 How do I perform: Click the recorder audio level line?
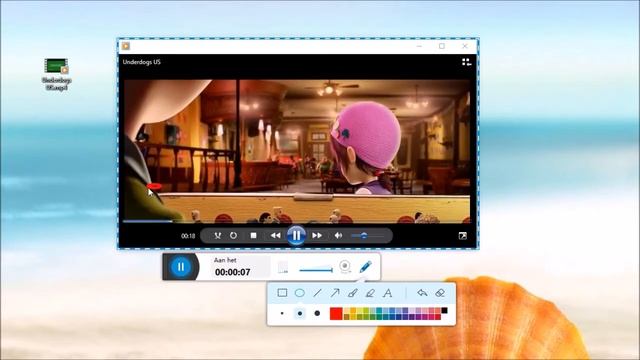(316, 270)
